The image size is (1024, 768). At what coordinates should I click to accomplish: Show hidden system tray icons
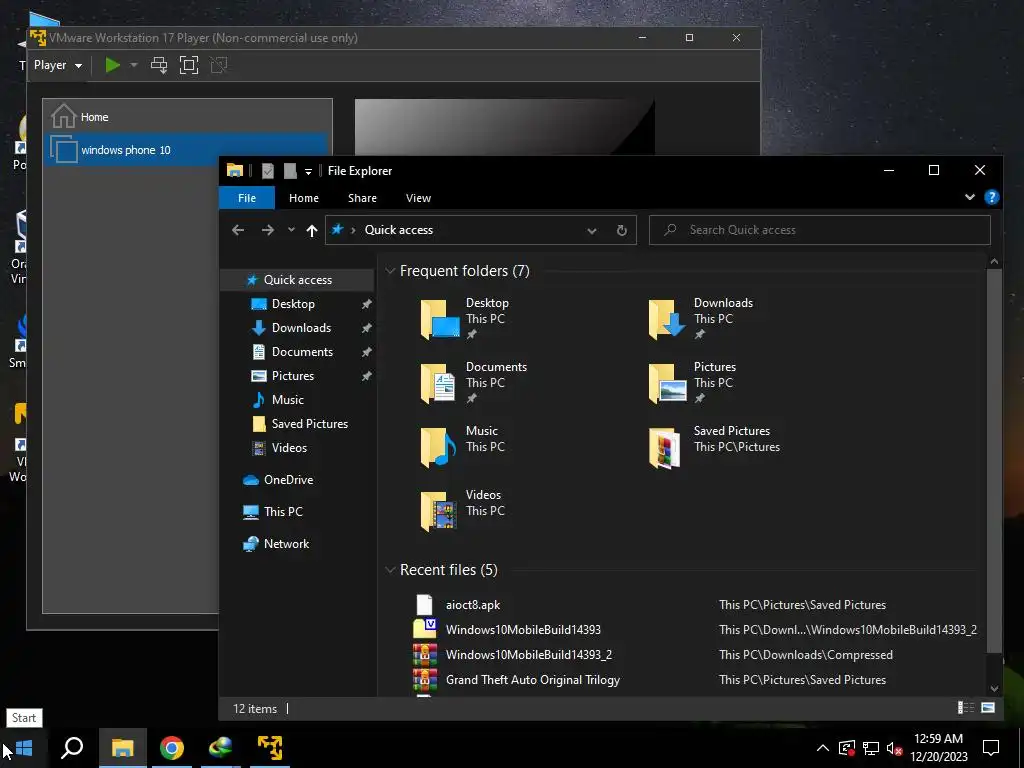point(823,748)
